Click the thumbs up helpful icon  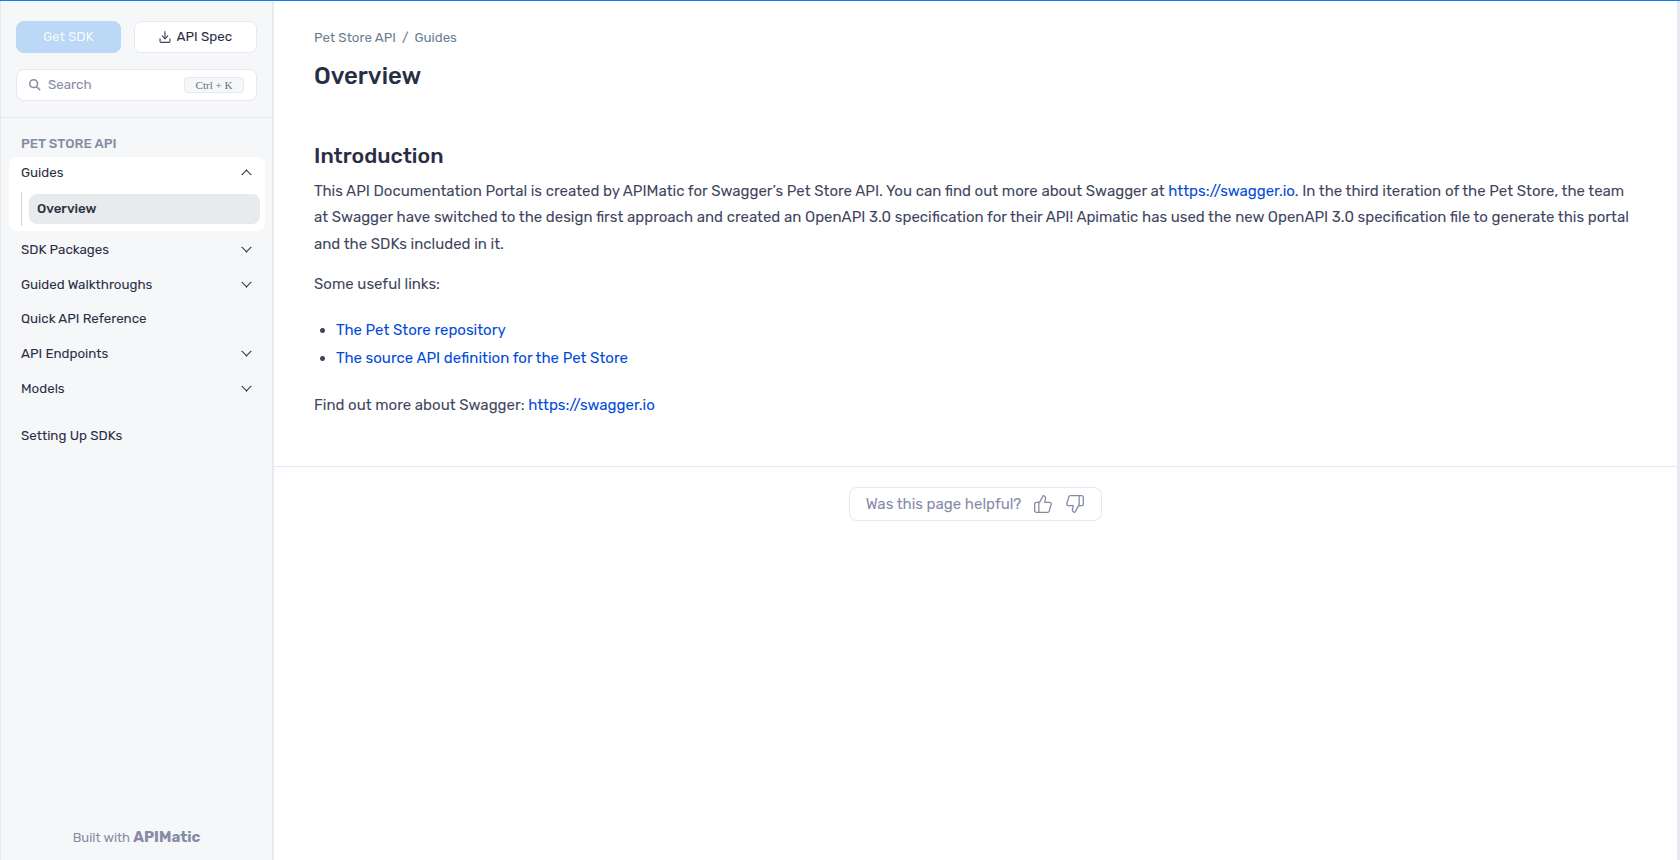tap(1043, 504)
